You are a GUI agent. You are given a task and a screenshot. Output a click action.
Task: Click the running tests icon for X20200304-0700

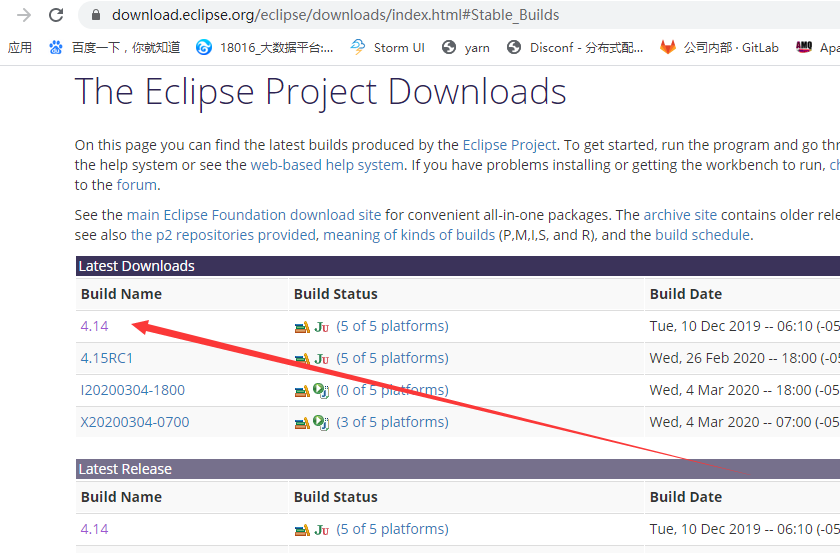click(321, 423)
